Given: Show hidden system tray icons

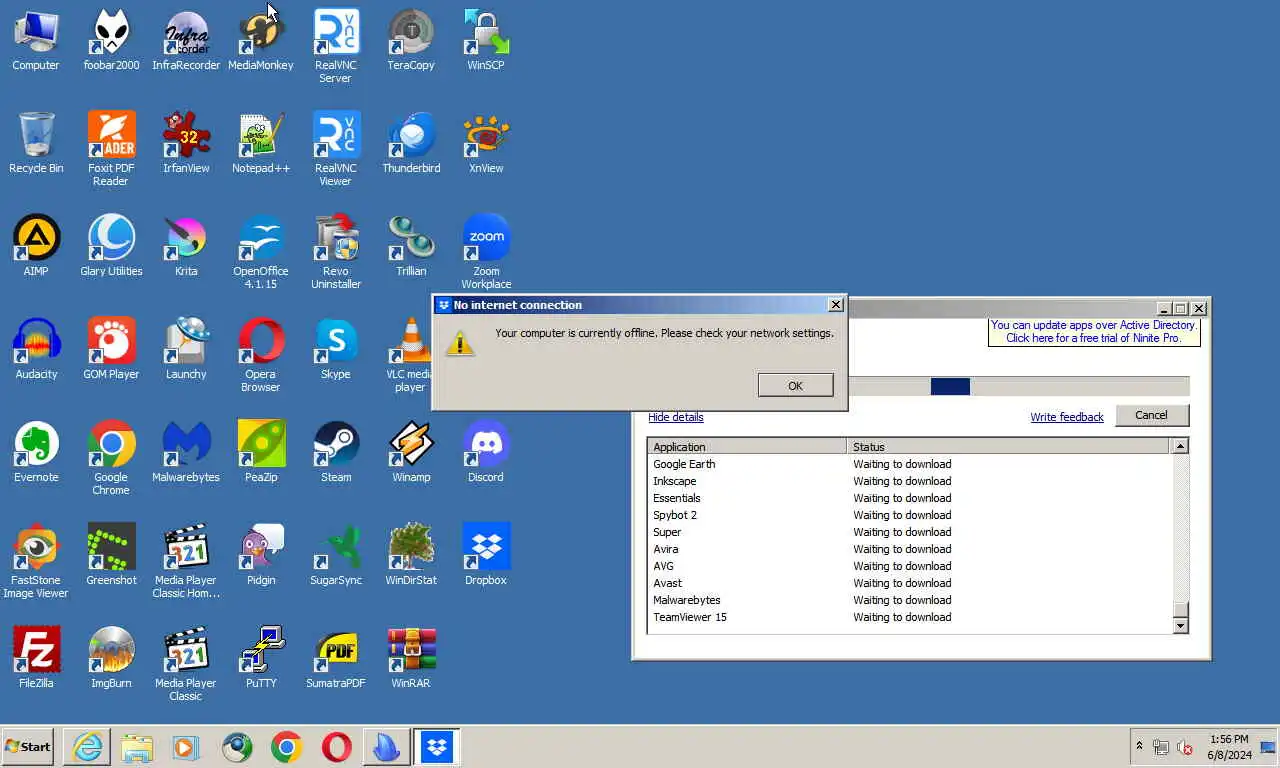Looking at the screenshot, I should pyautogui.click(x=1139, y=747).
